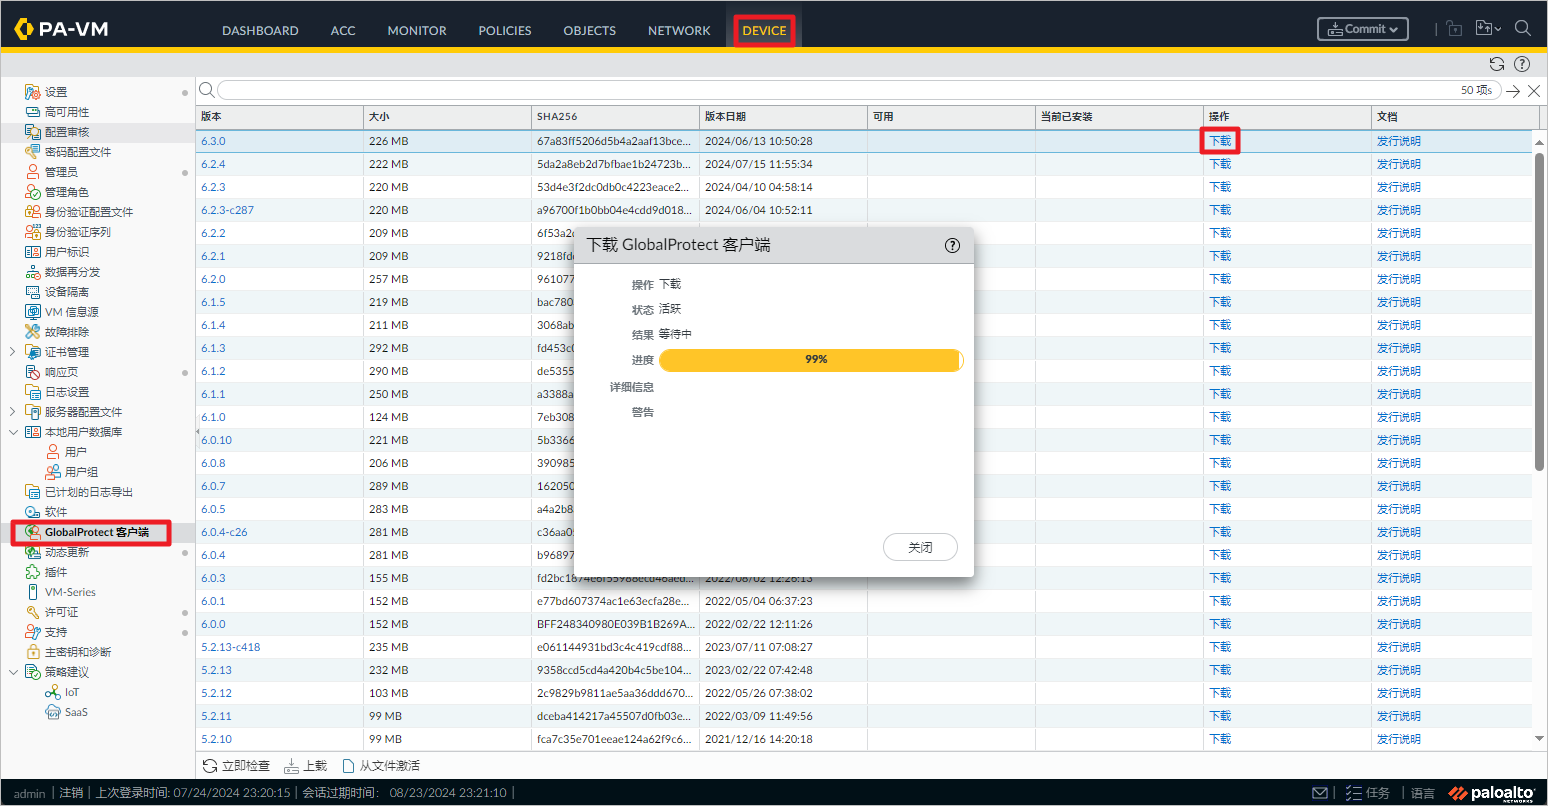Select the 插件 puzzle icon
The image size is (1548, 806).
point(33,572)
